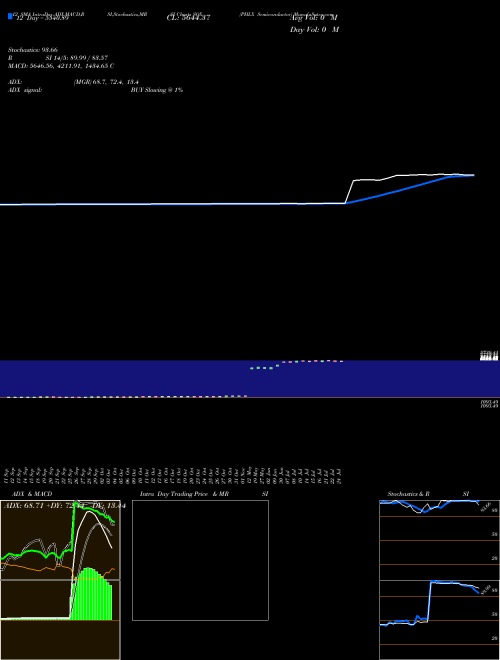Screen dimensions: 500x660
Task: Click the 'ADX signal:' label
Action: click(25, 90)
